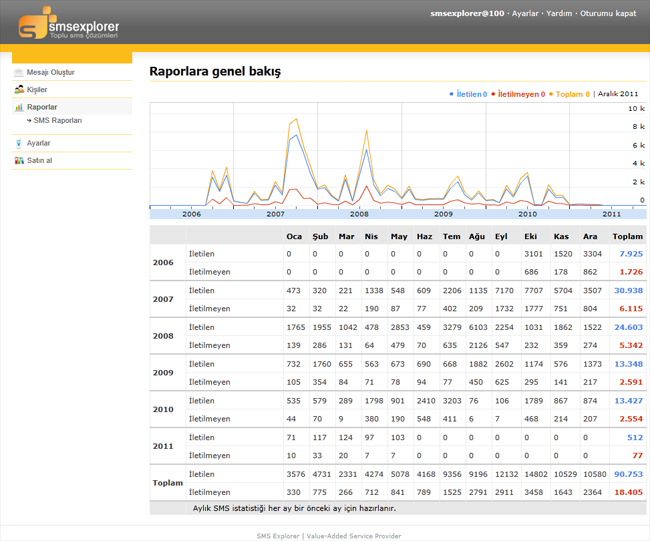Open Ayarlar link in the top header

[525, 14]
